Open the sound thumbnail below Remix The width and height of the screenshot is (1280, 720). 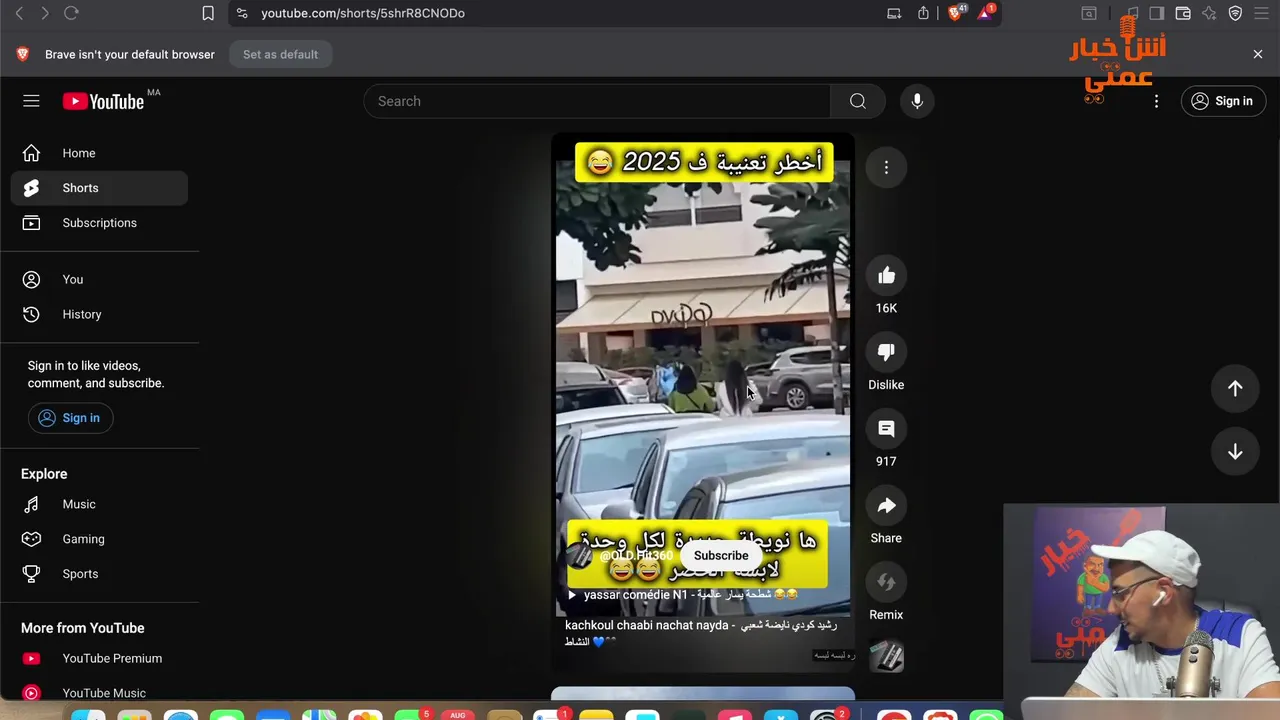tap(886, 656)
